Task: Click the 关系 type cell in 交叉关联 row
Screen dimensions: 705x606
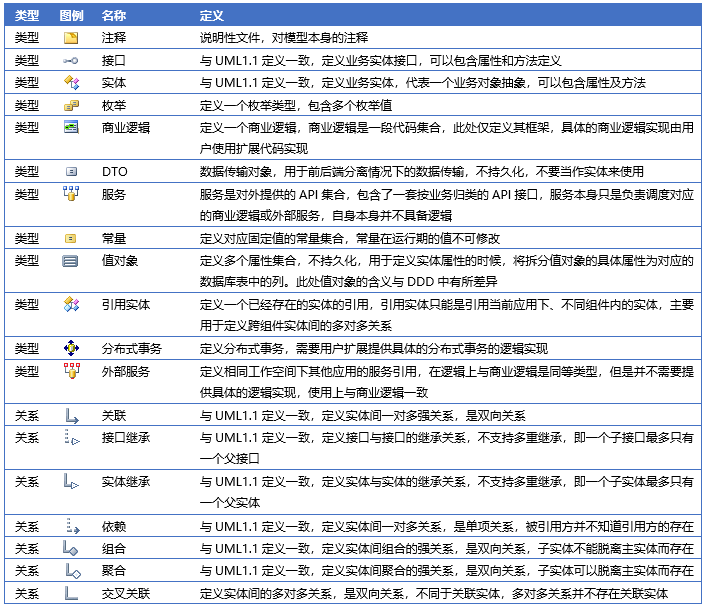Action: pyautogui.click(x=27, y=594)
